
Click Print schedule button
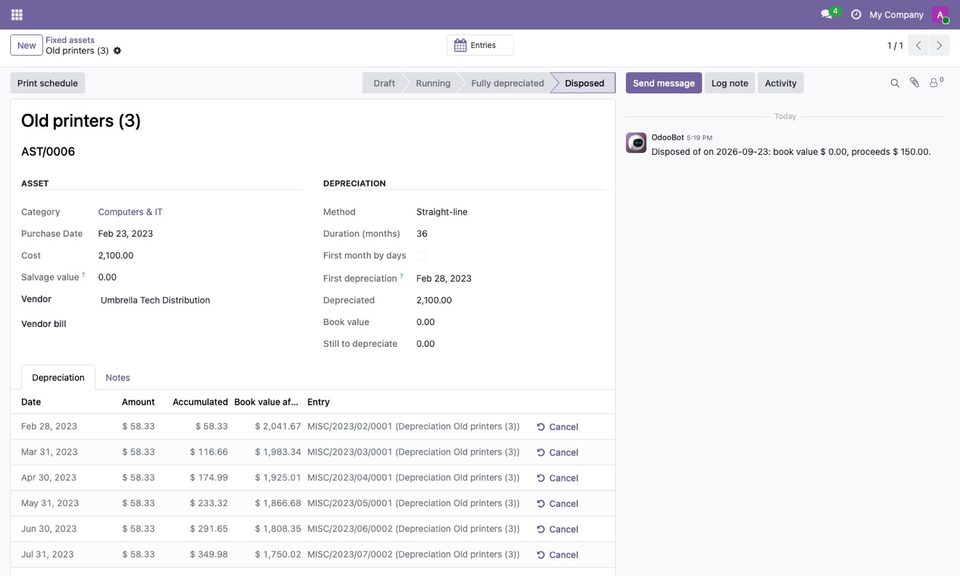[47, 83]
